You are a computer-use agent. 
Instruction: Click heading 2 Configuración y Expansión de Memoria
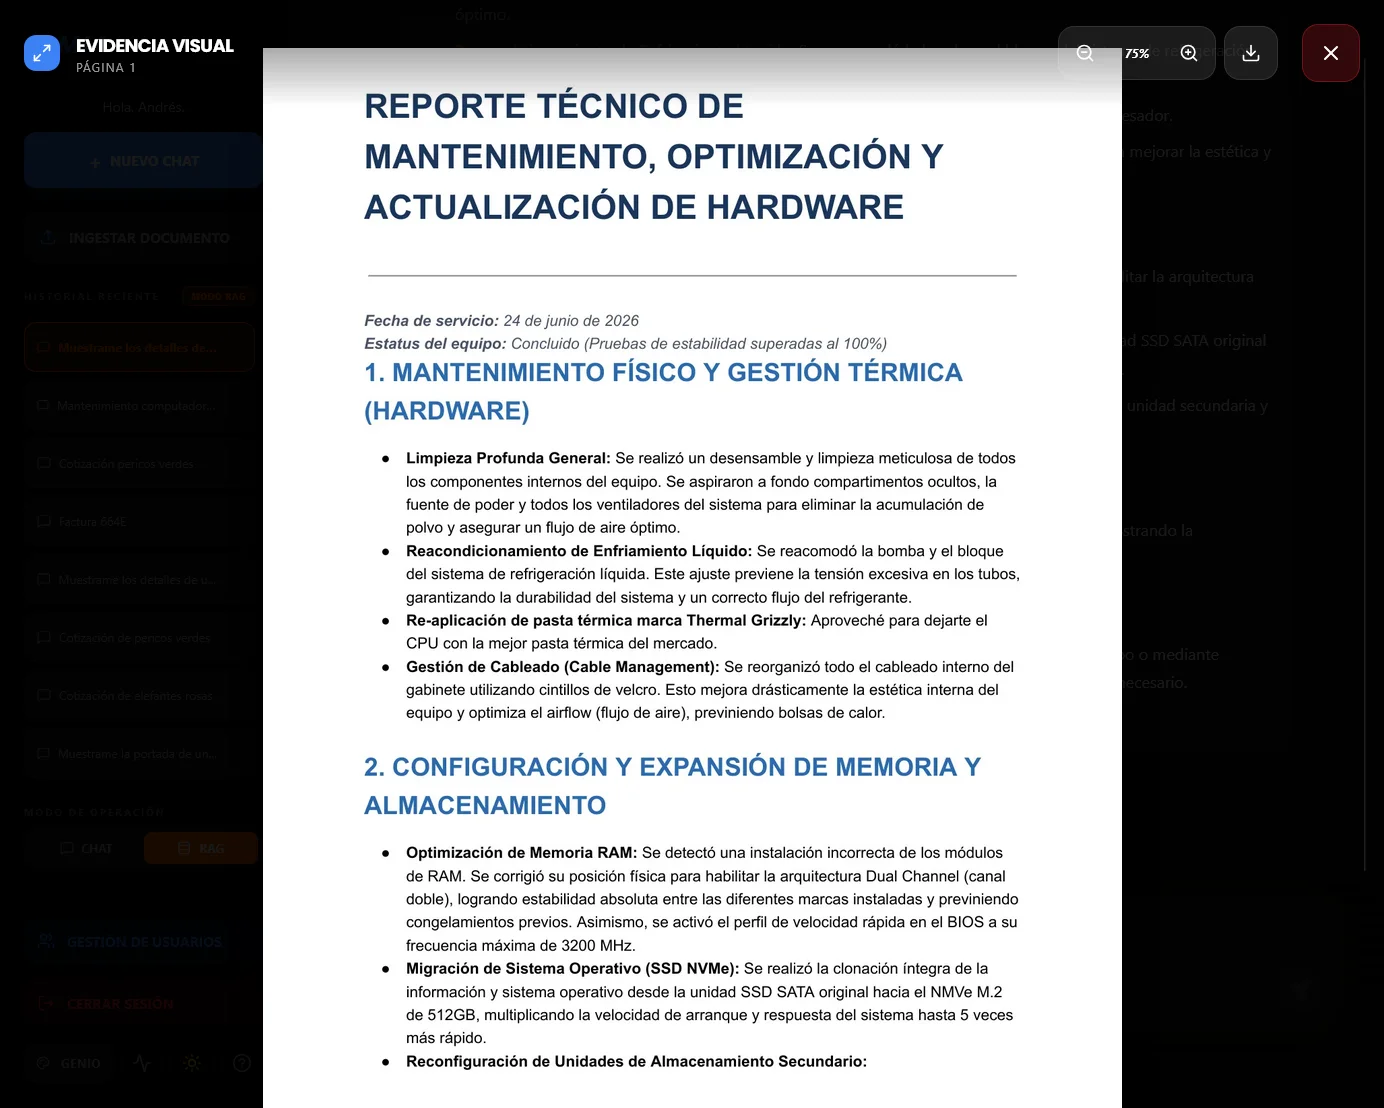pos(672,786)
